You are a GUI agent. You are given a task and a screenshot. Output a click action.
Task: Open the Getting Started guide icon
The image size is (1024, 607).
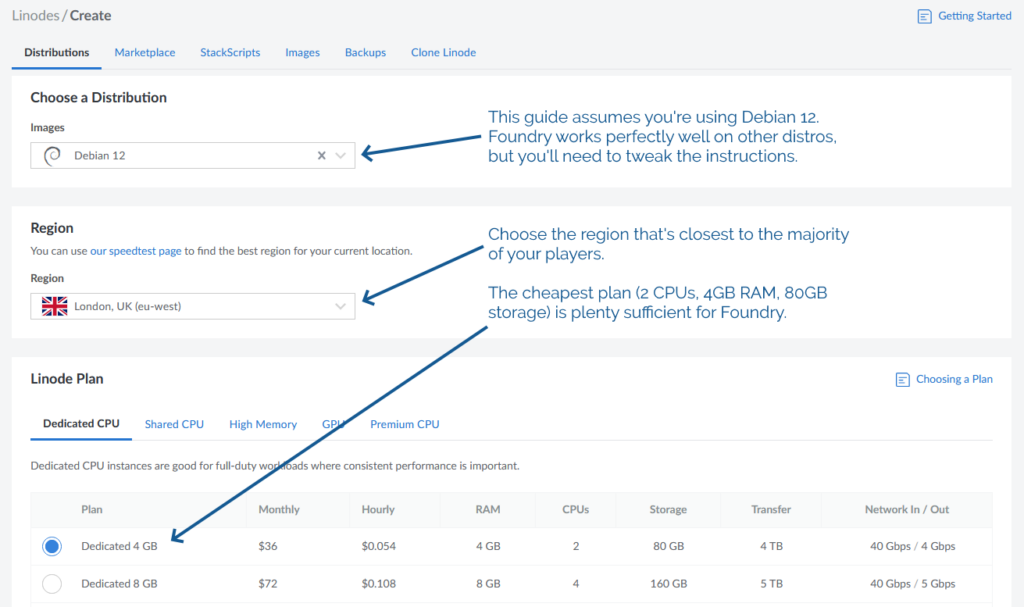[923, 16]
